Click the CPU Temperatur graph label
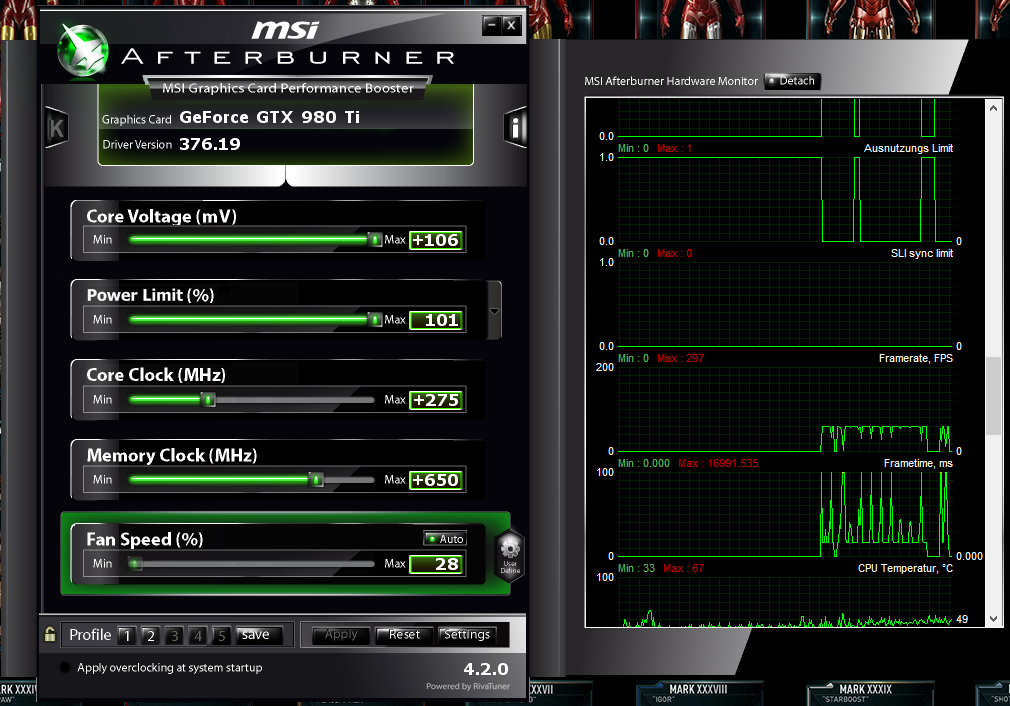1010x706 pixels. click(905, 568)
